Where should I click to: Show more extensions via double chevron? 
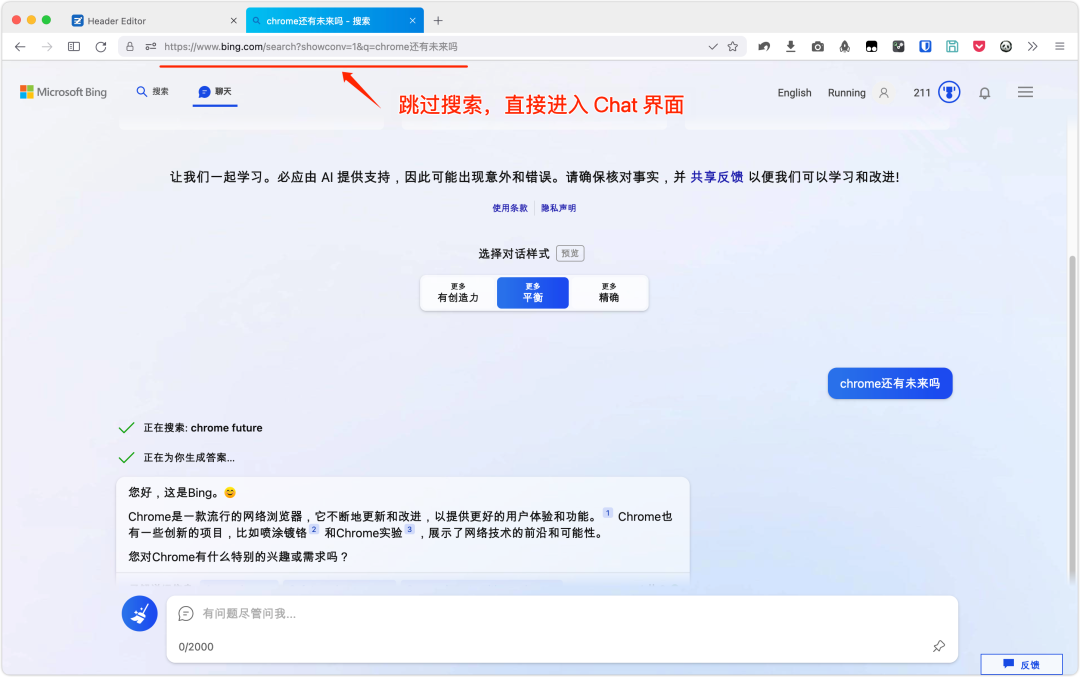1032,47
